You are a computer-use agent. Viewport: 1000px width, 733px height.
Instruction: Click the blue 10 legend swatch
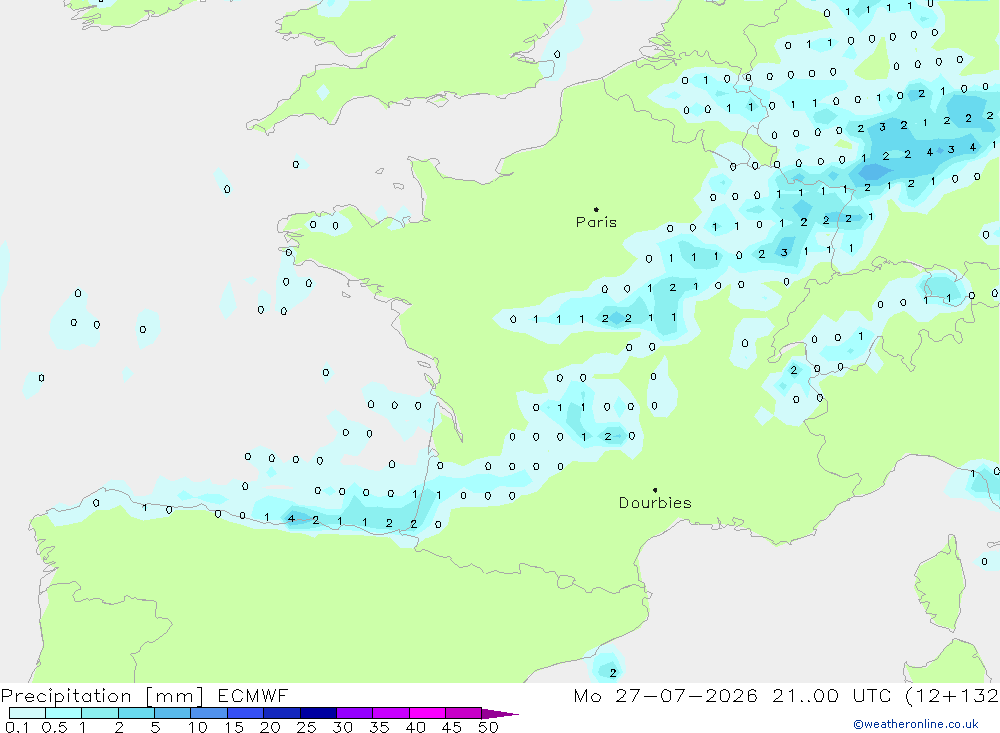pyautogui.click(x=209, y=713)
